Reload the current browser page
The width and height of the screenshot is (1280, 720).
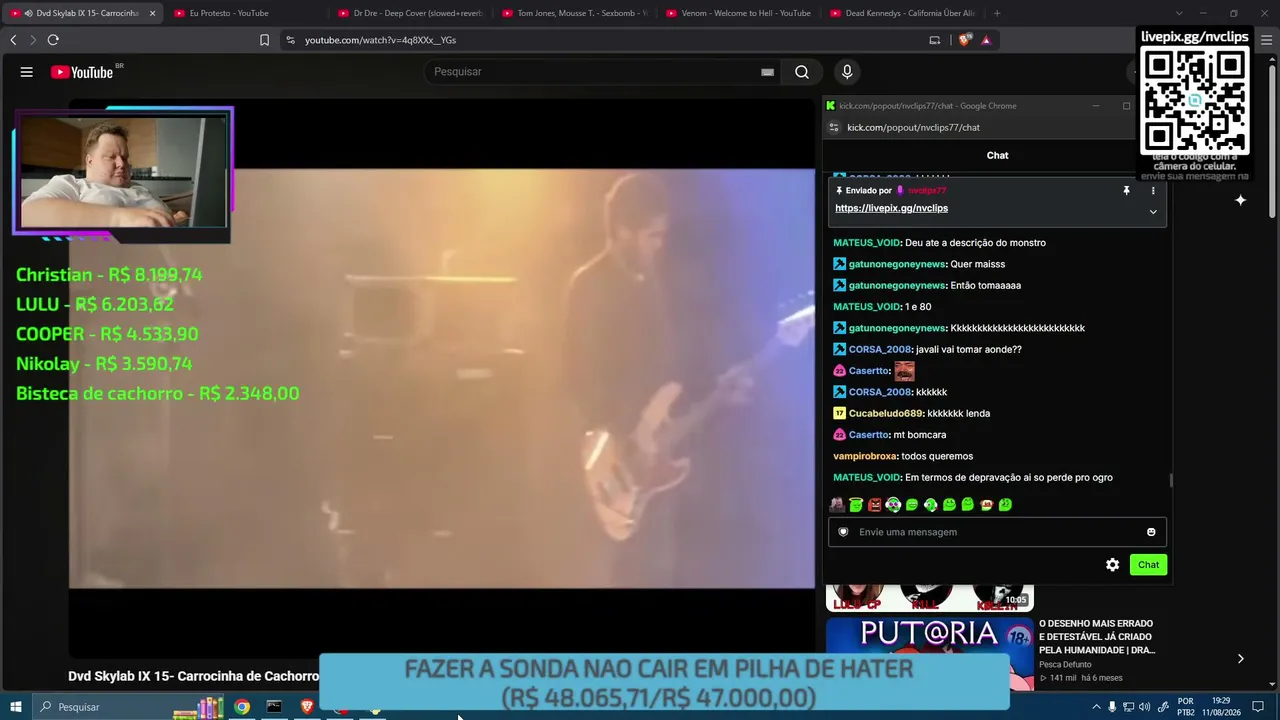pos(53,40)
